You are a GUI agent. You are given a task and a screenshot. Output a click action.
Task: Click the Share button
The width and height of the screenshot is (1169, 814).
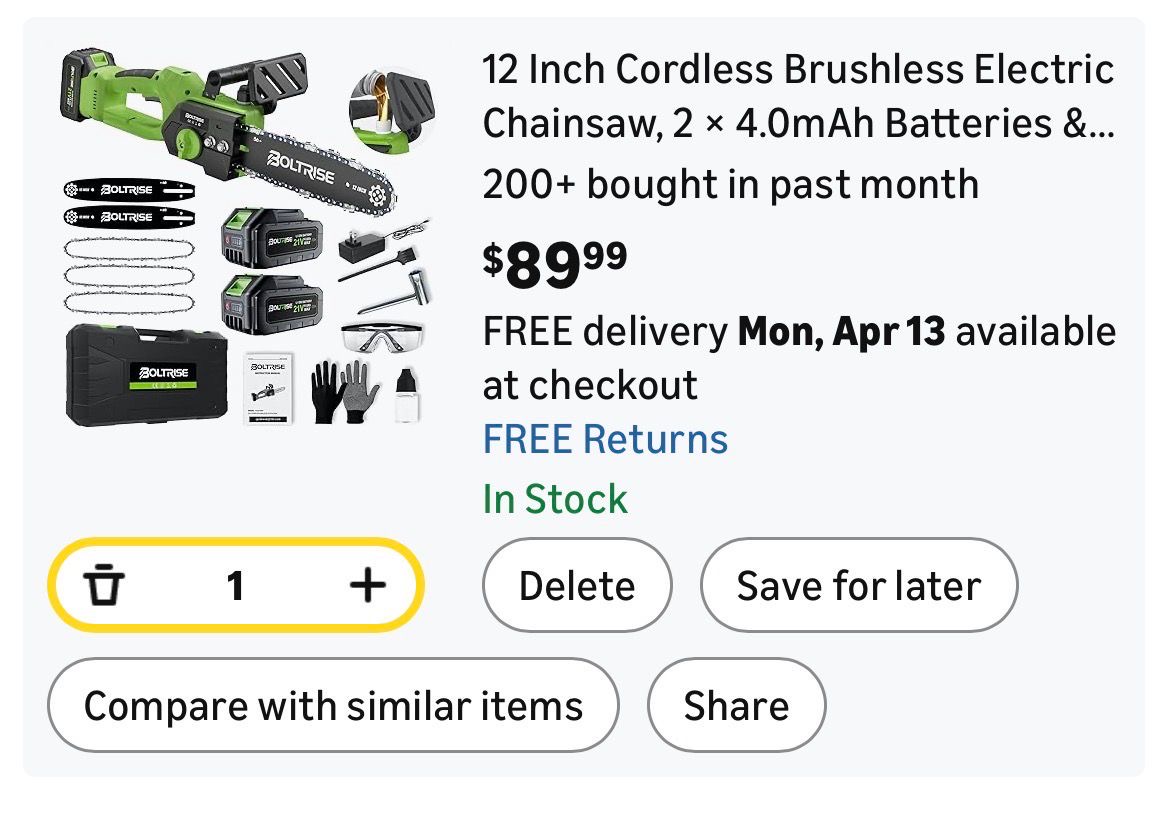click(736, 706)
